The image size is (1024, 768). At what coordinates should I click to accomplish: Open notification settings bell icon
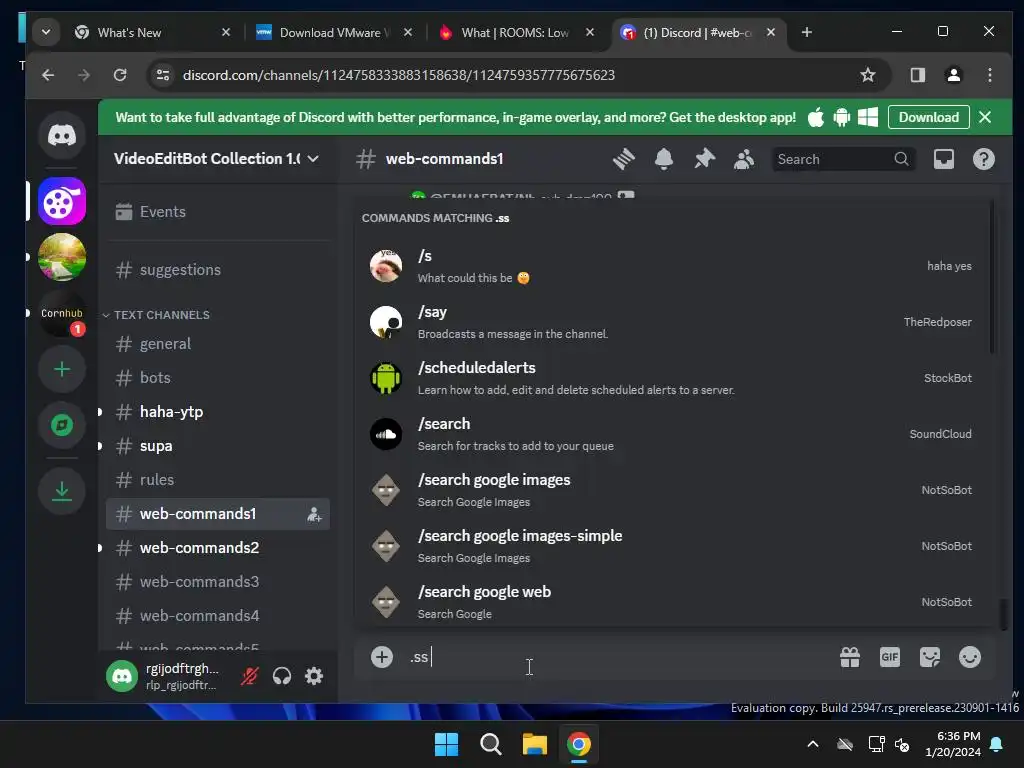click(x=664, y=159)
